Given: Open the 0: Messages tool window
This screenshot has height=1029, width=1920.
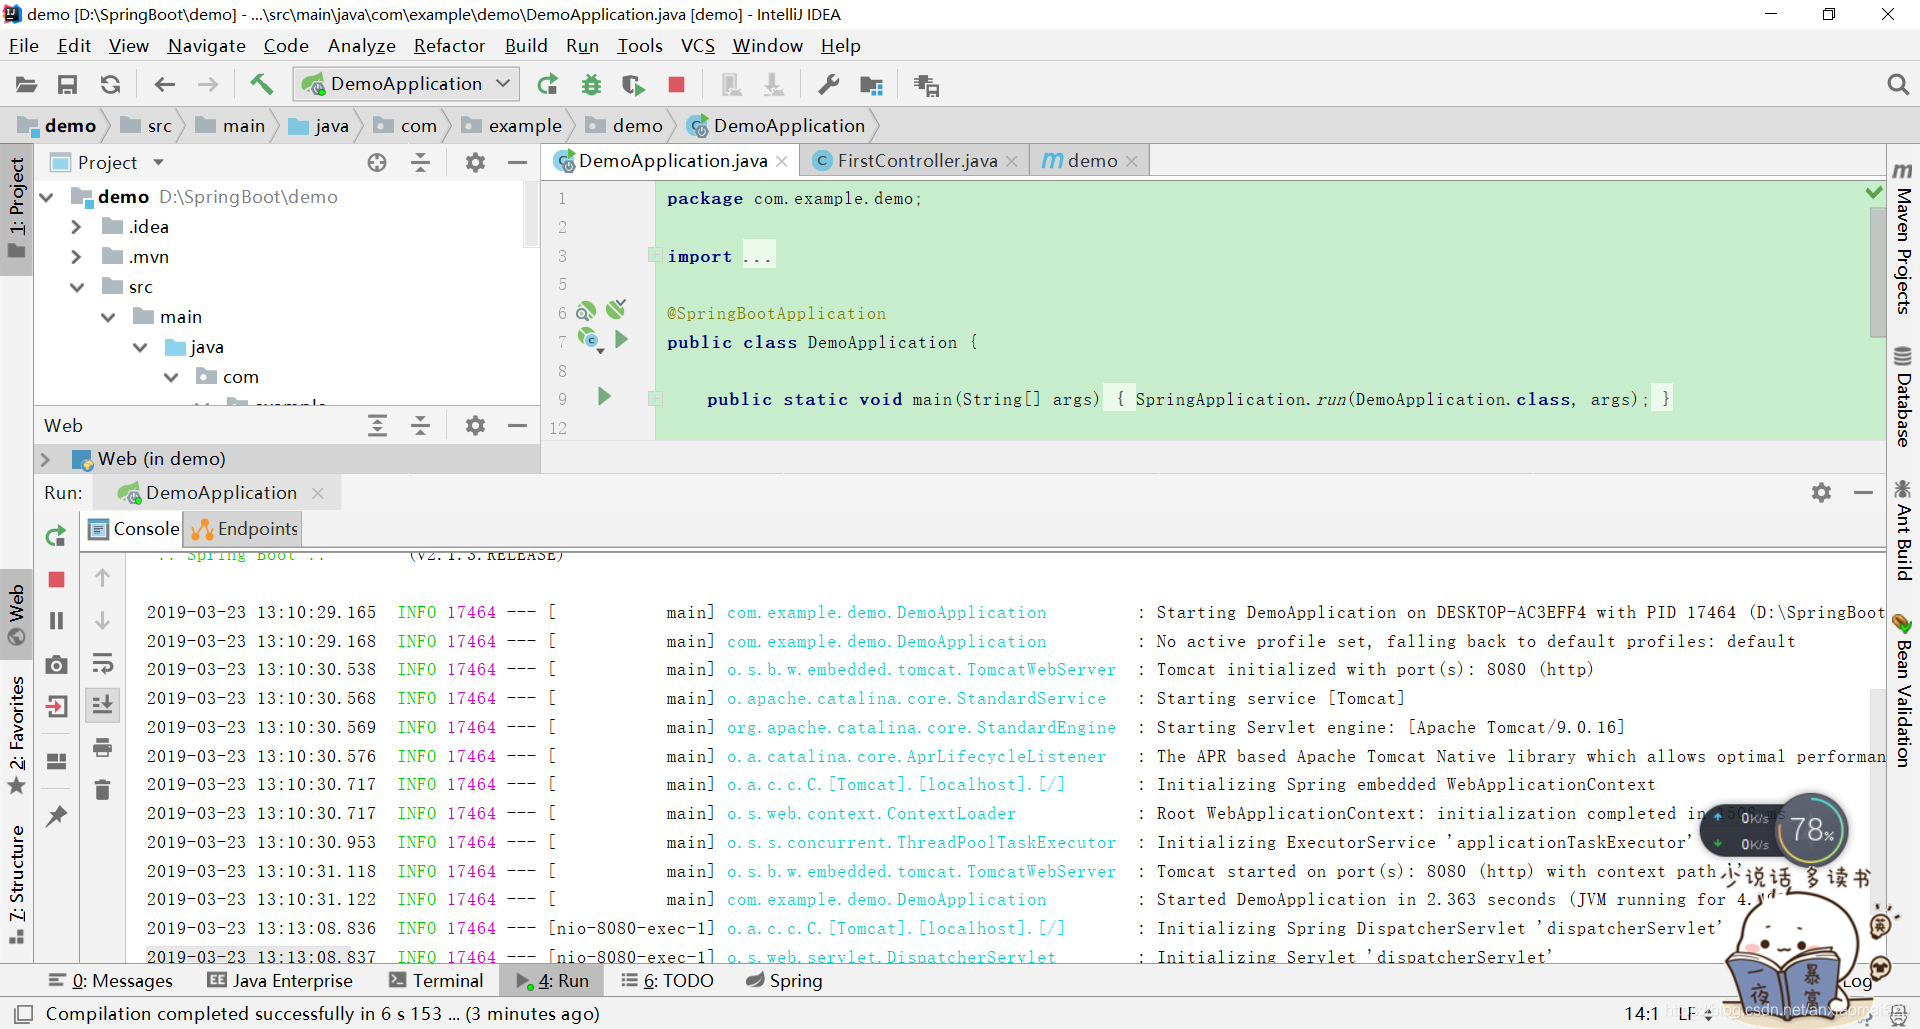Looking at the screenshot, I should [111, 981].
